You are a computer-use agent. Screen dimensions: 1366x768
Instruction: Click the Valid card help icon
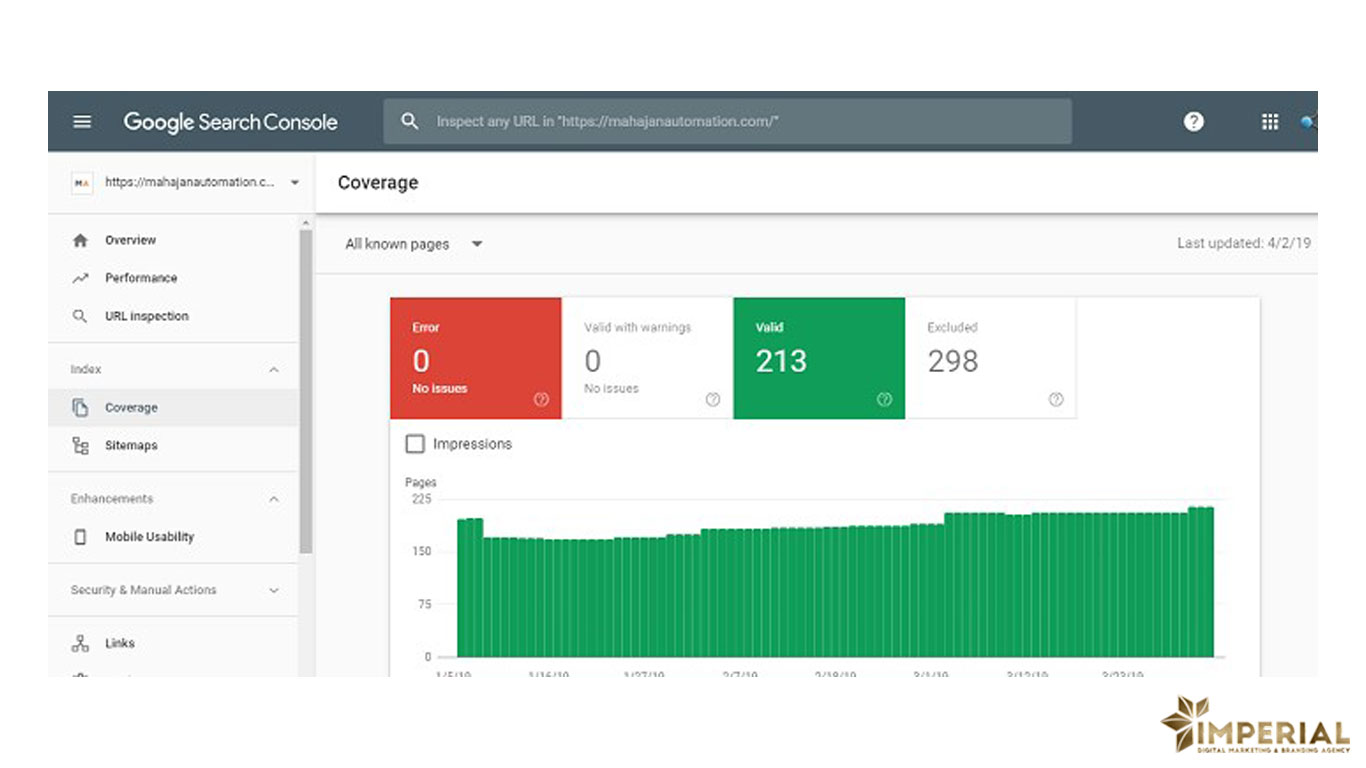(x=884, y=399)
